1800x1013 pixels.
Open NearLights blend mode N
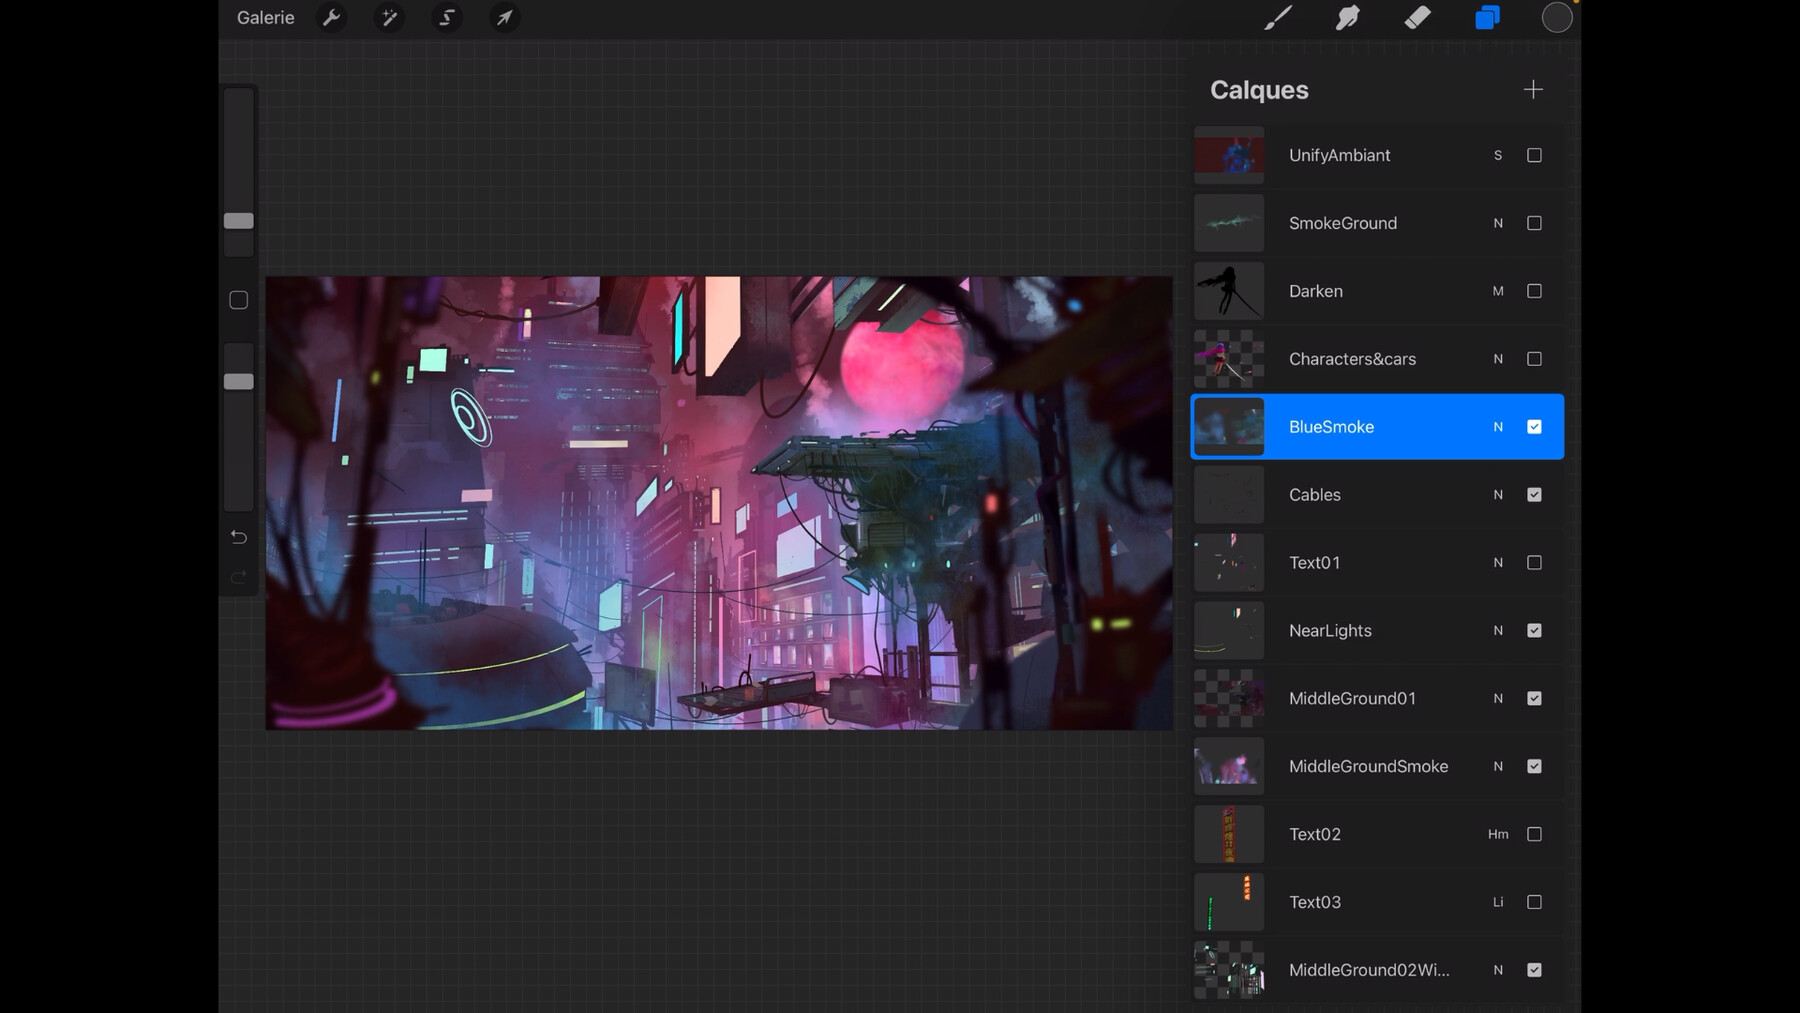coord(1498,631)
